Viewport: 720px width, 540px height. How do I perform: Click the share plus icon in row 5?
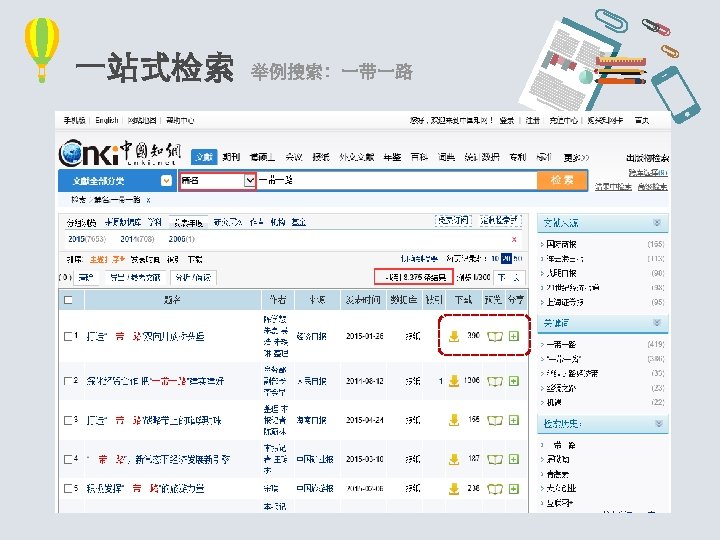[x=514, y=489]
